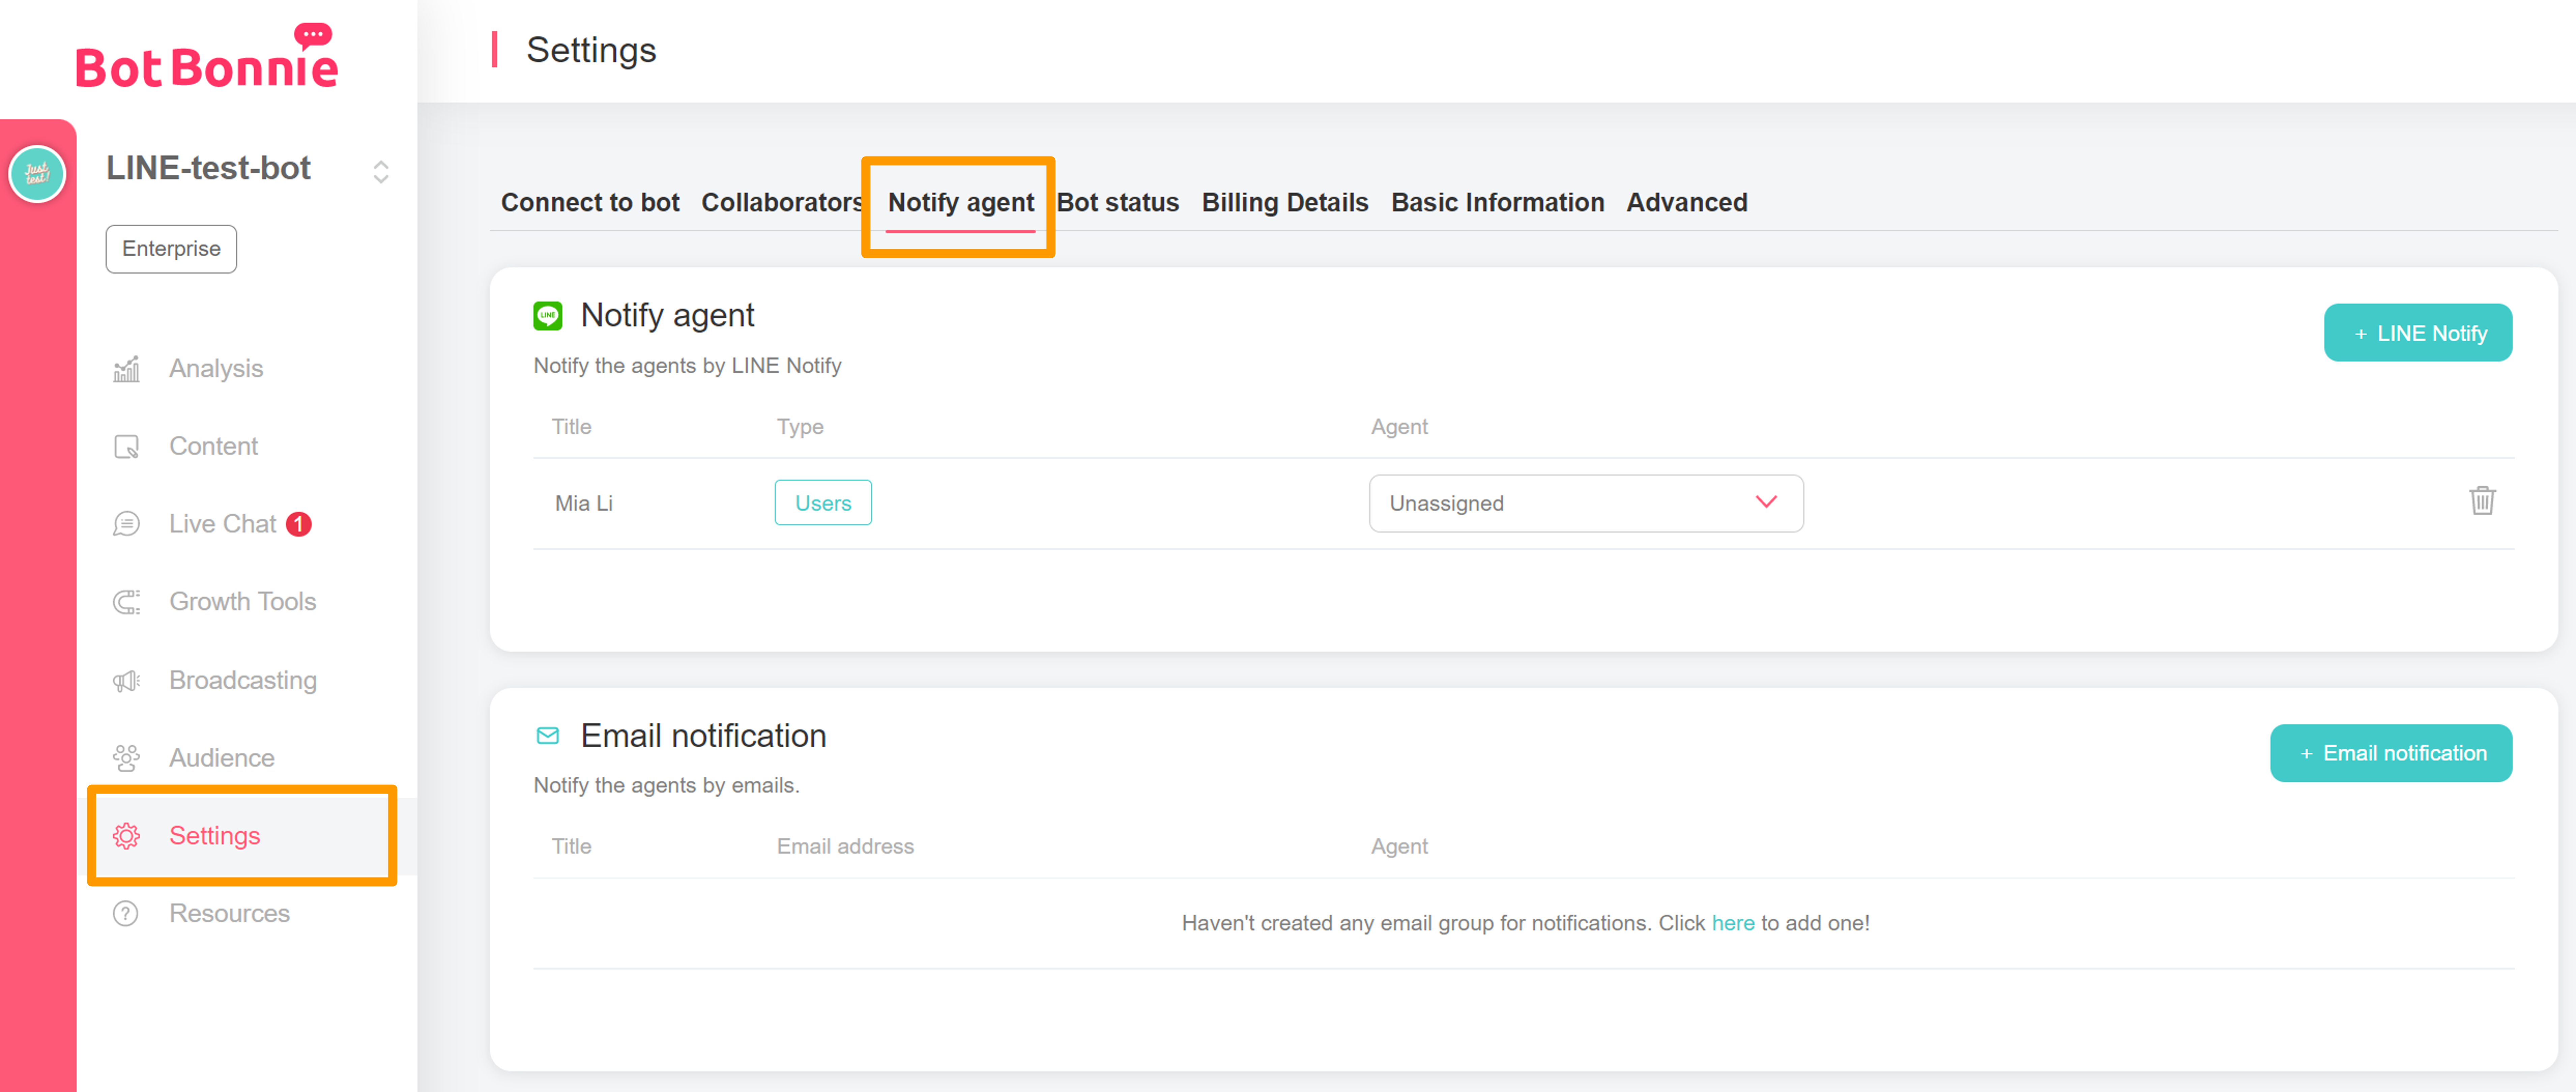2576x1092 pixels.
Task: Click the Users type tag
Action: coord(822,503)
